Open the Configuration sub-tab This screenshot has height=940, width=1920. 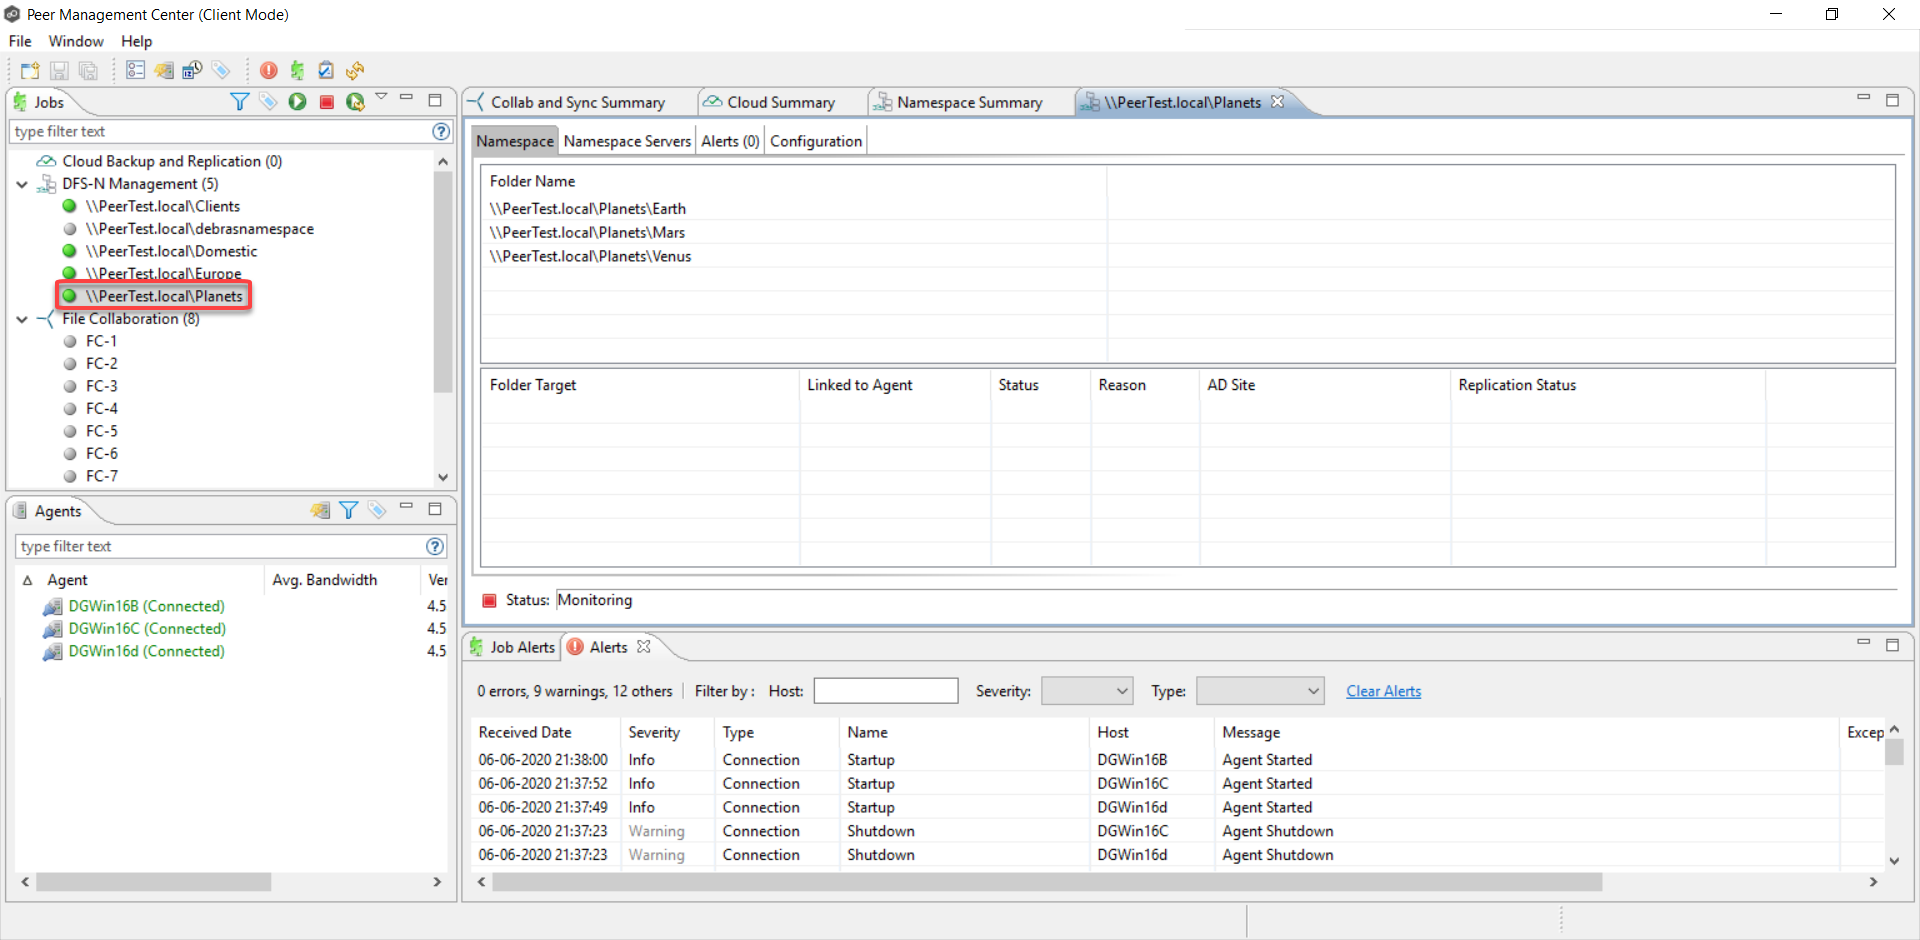816,141
